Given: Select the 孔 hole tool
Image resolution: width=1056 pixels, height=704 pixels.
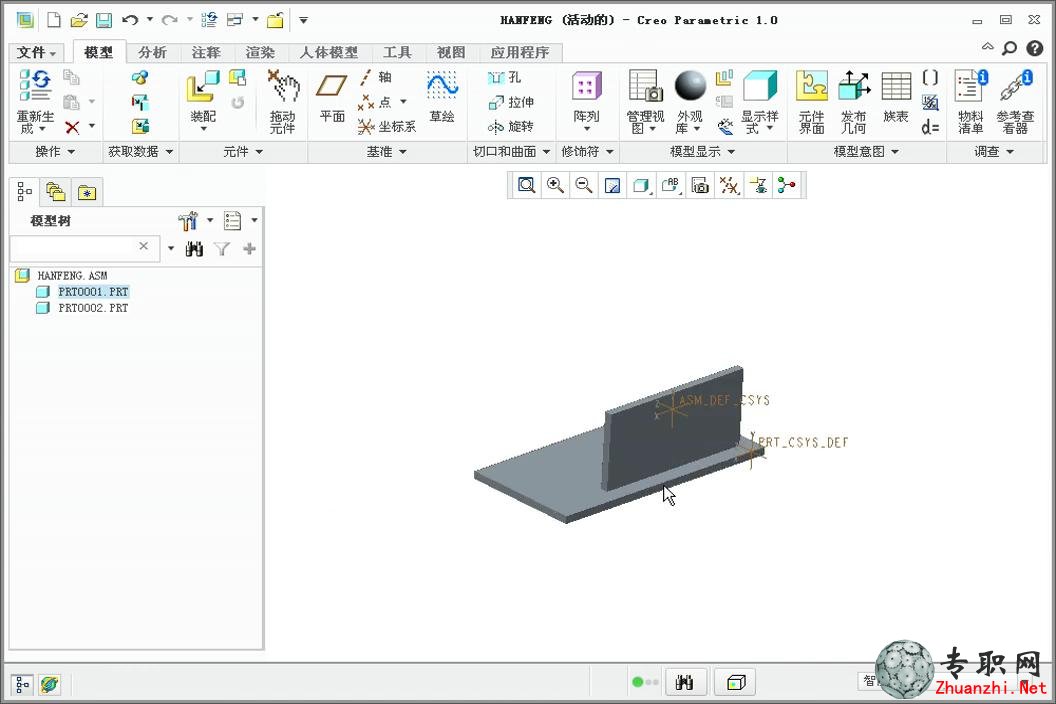Looking at the screenshot, I should tap(504, 77).
